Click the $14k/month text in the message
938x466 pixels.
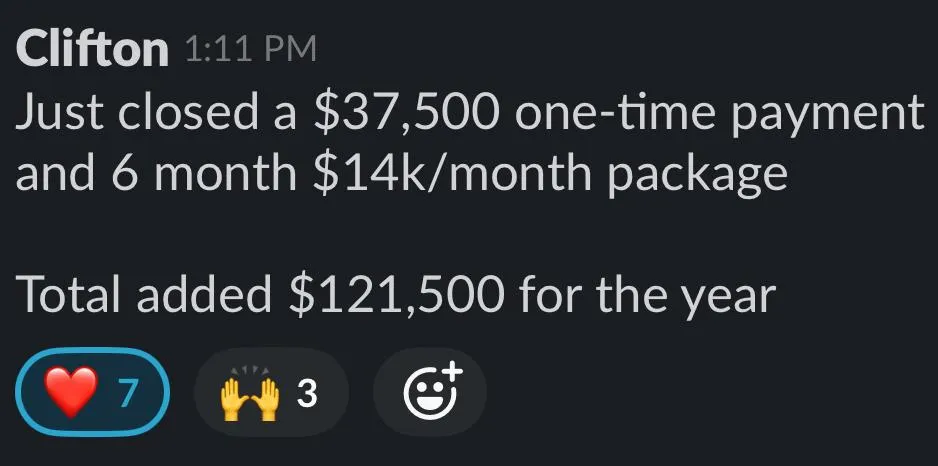point(455,174)
